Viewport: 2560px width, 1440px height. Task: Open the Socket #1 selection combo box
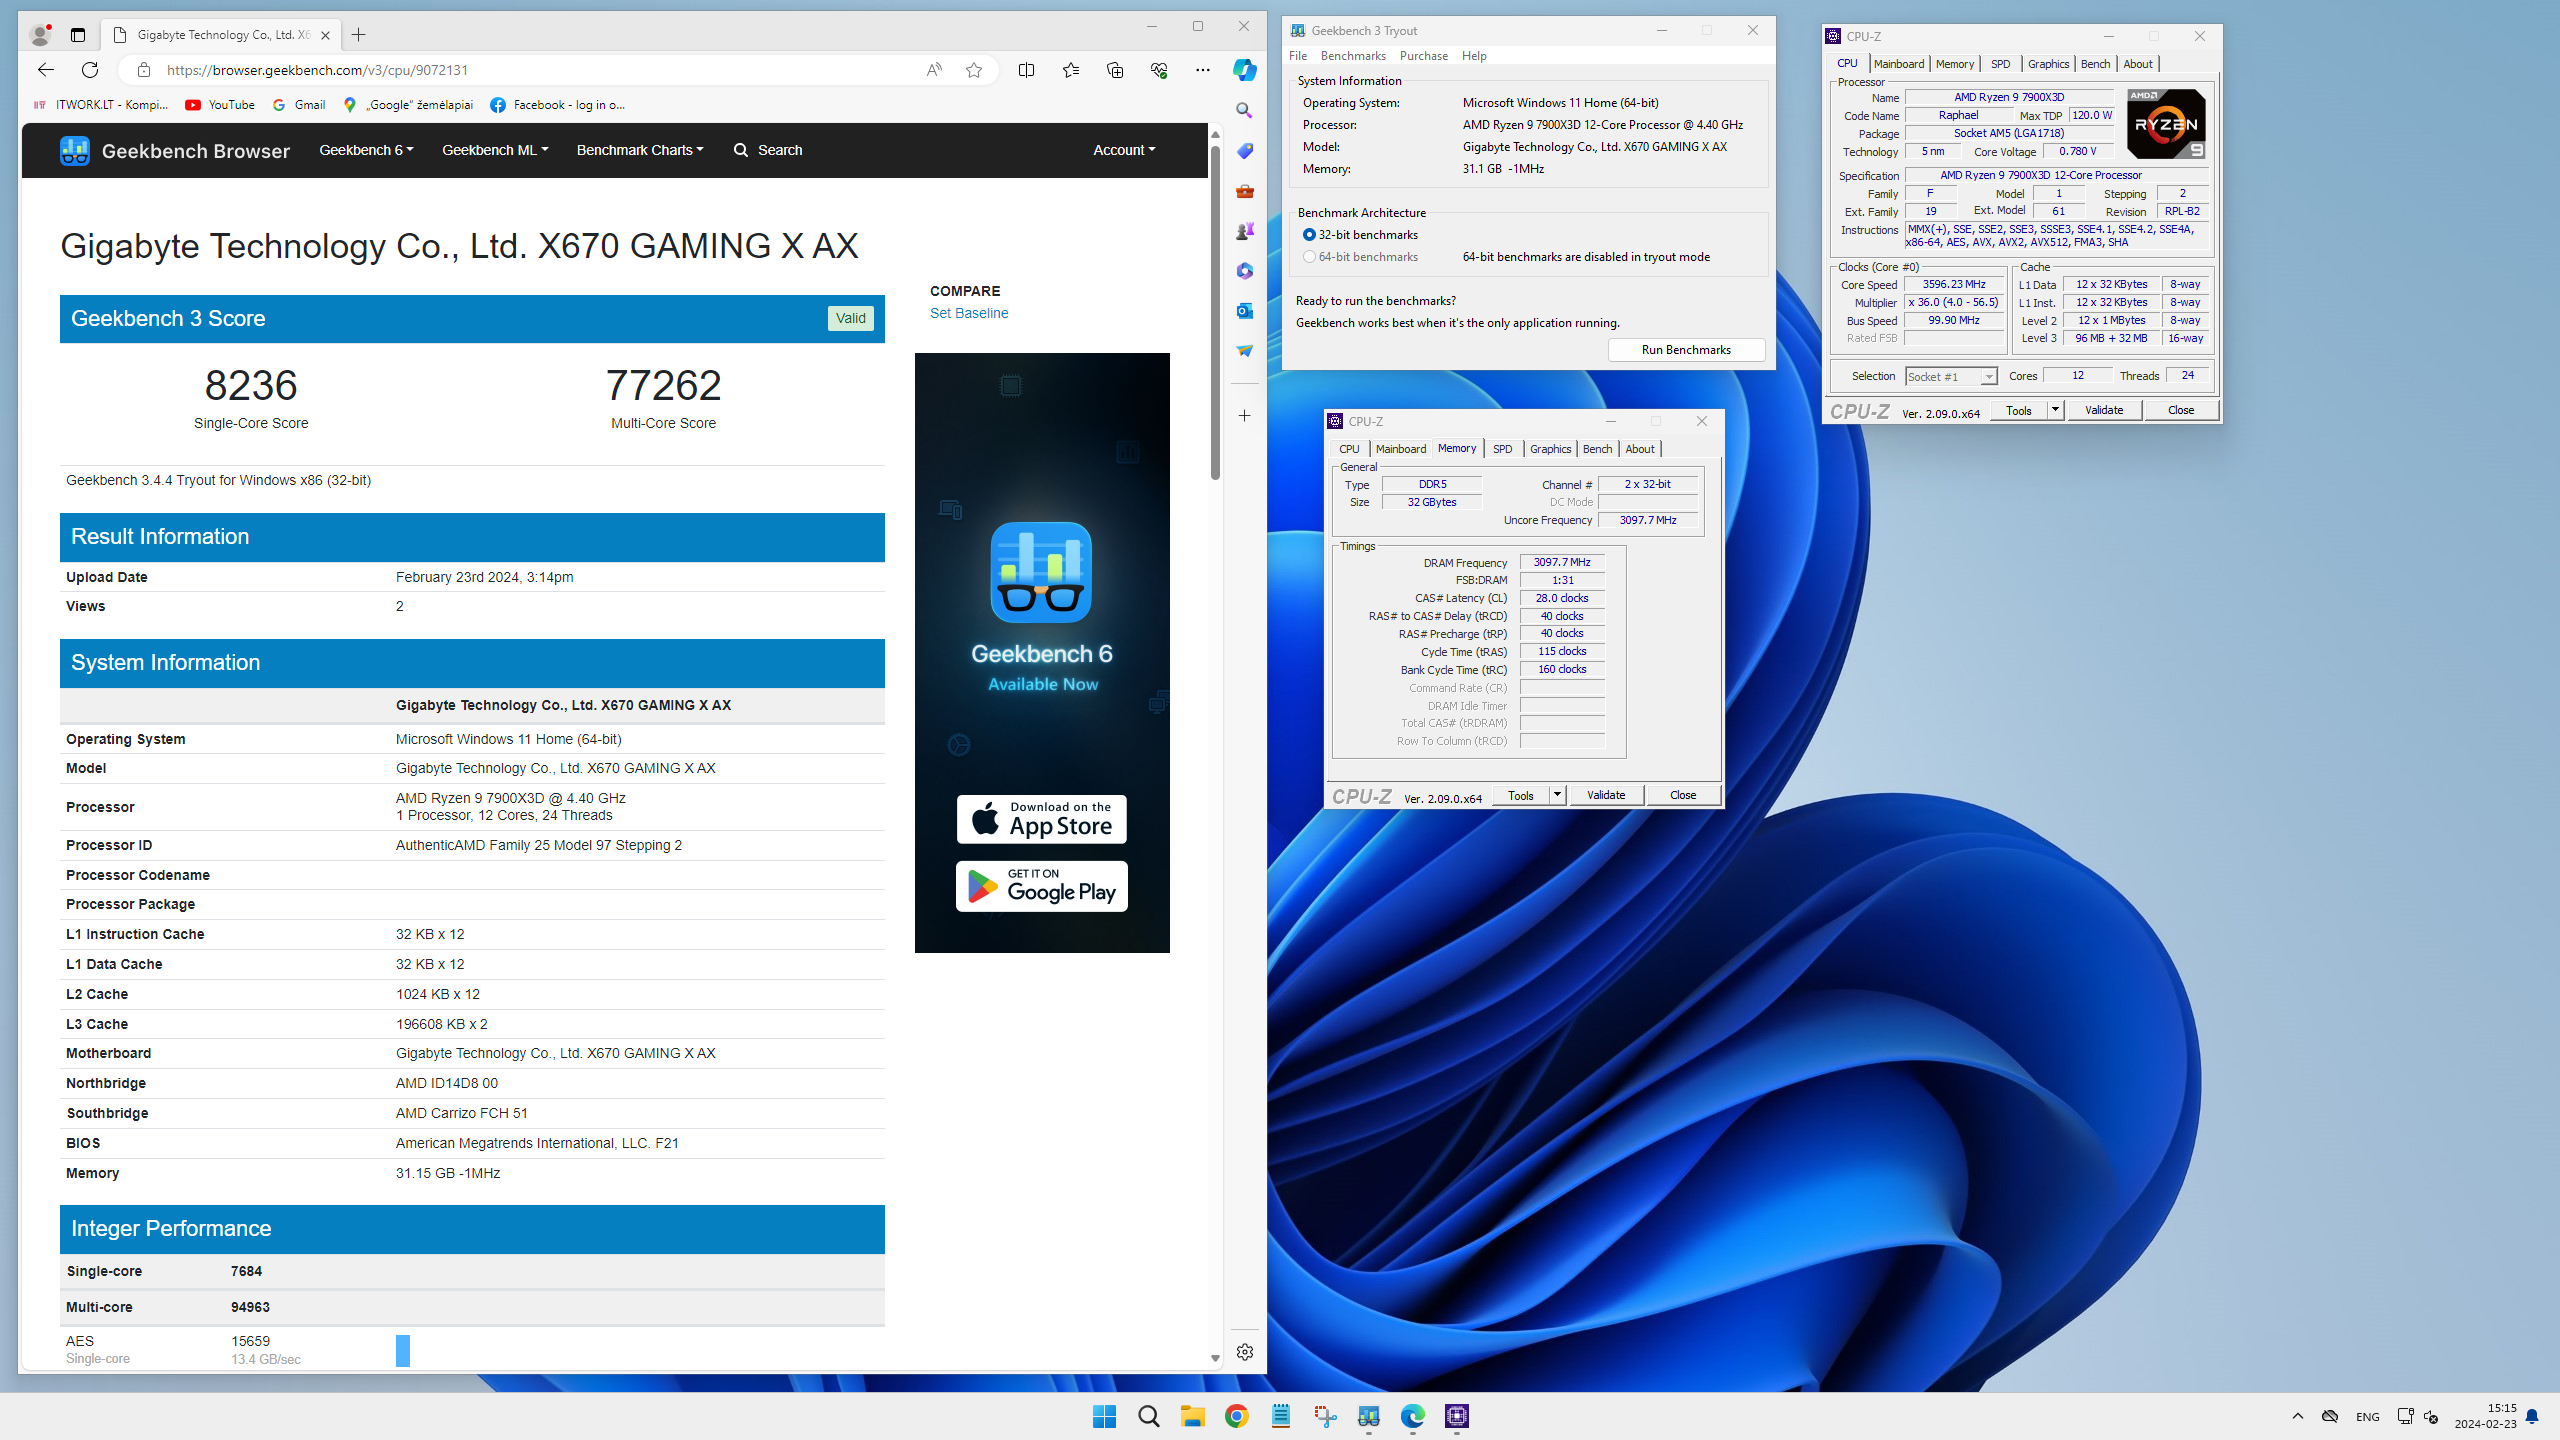click(1951, 376)
